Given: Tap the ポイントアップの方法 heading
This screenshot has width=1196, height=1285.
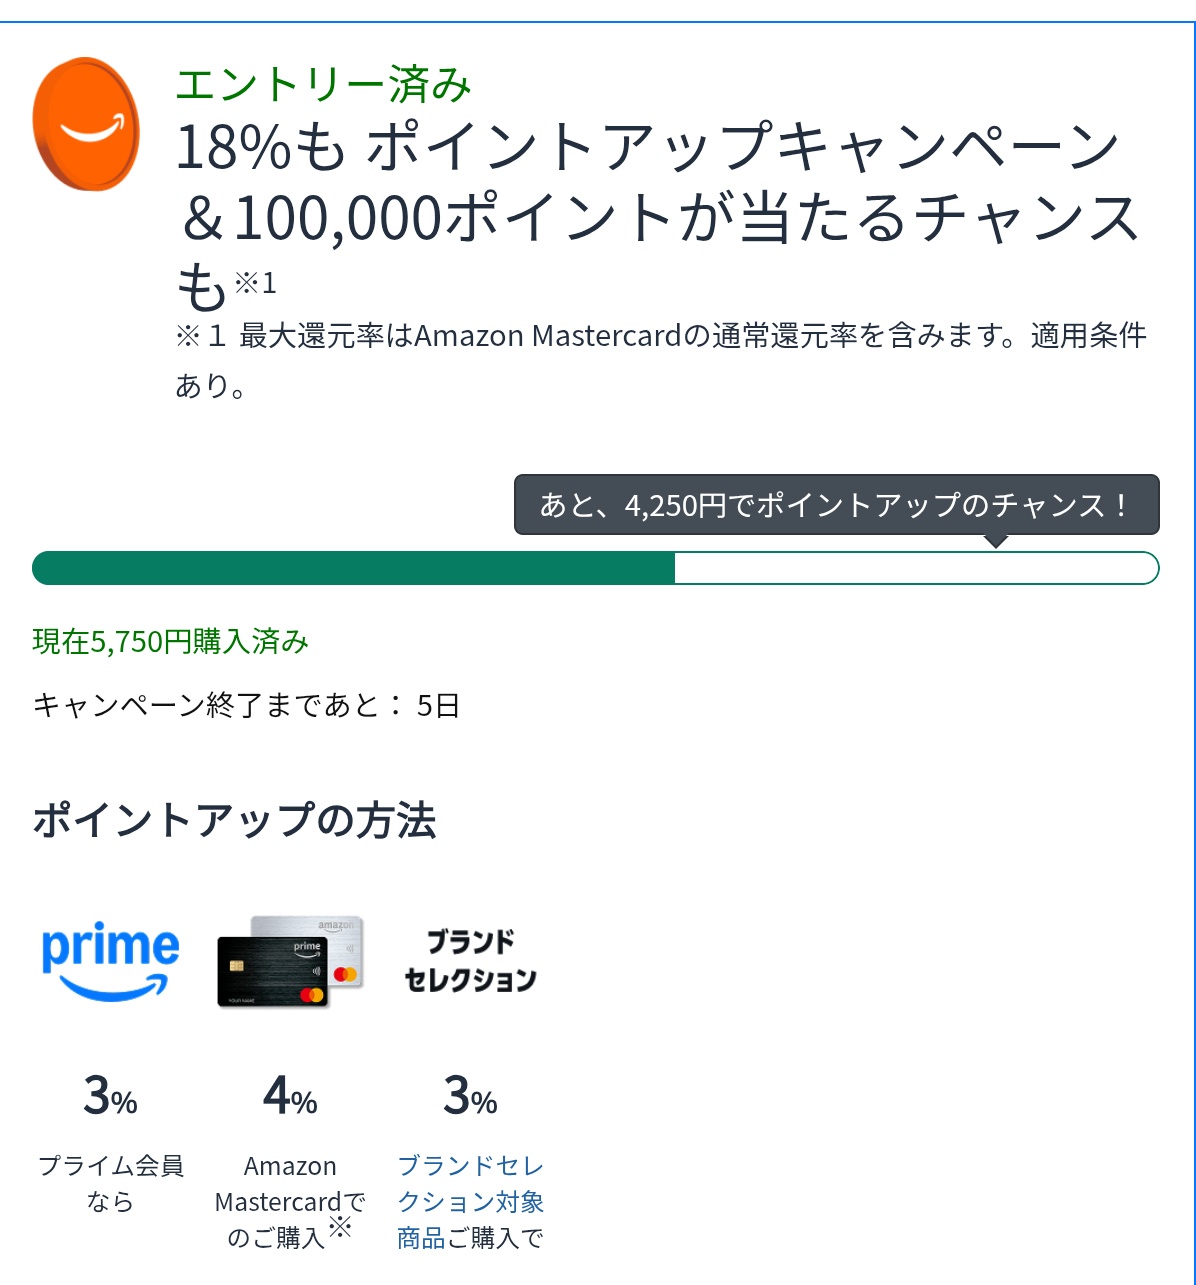Looking at the screenshot, I should tap(234, 820).
